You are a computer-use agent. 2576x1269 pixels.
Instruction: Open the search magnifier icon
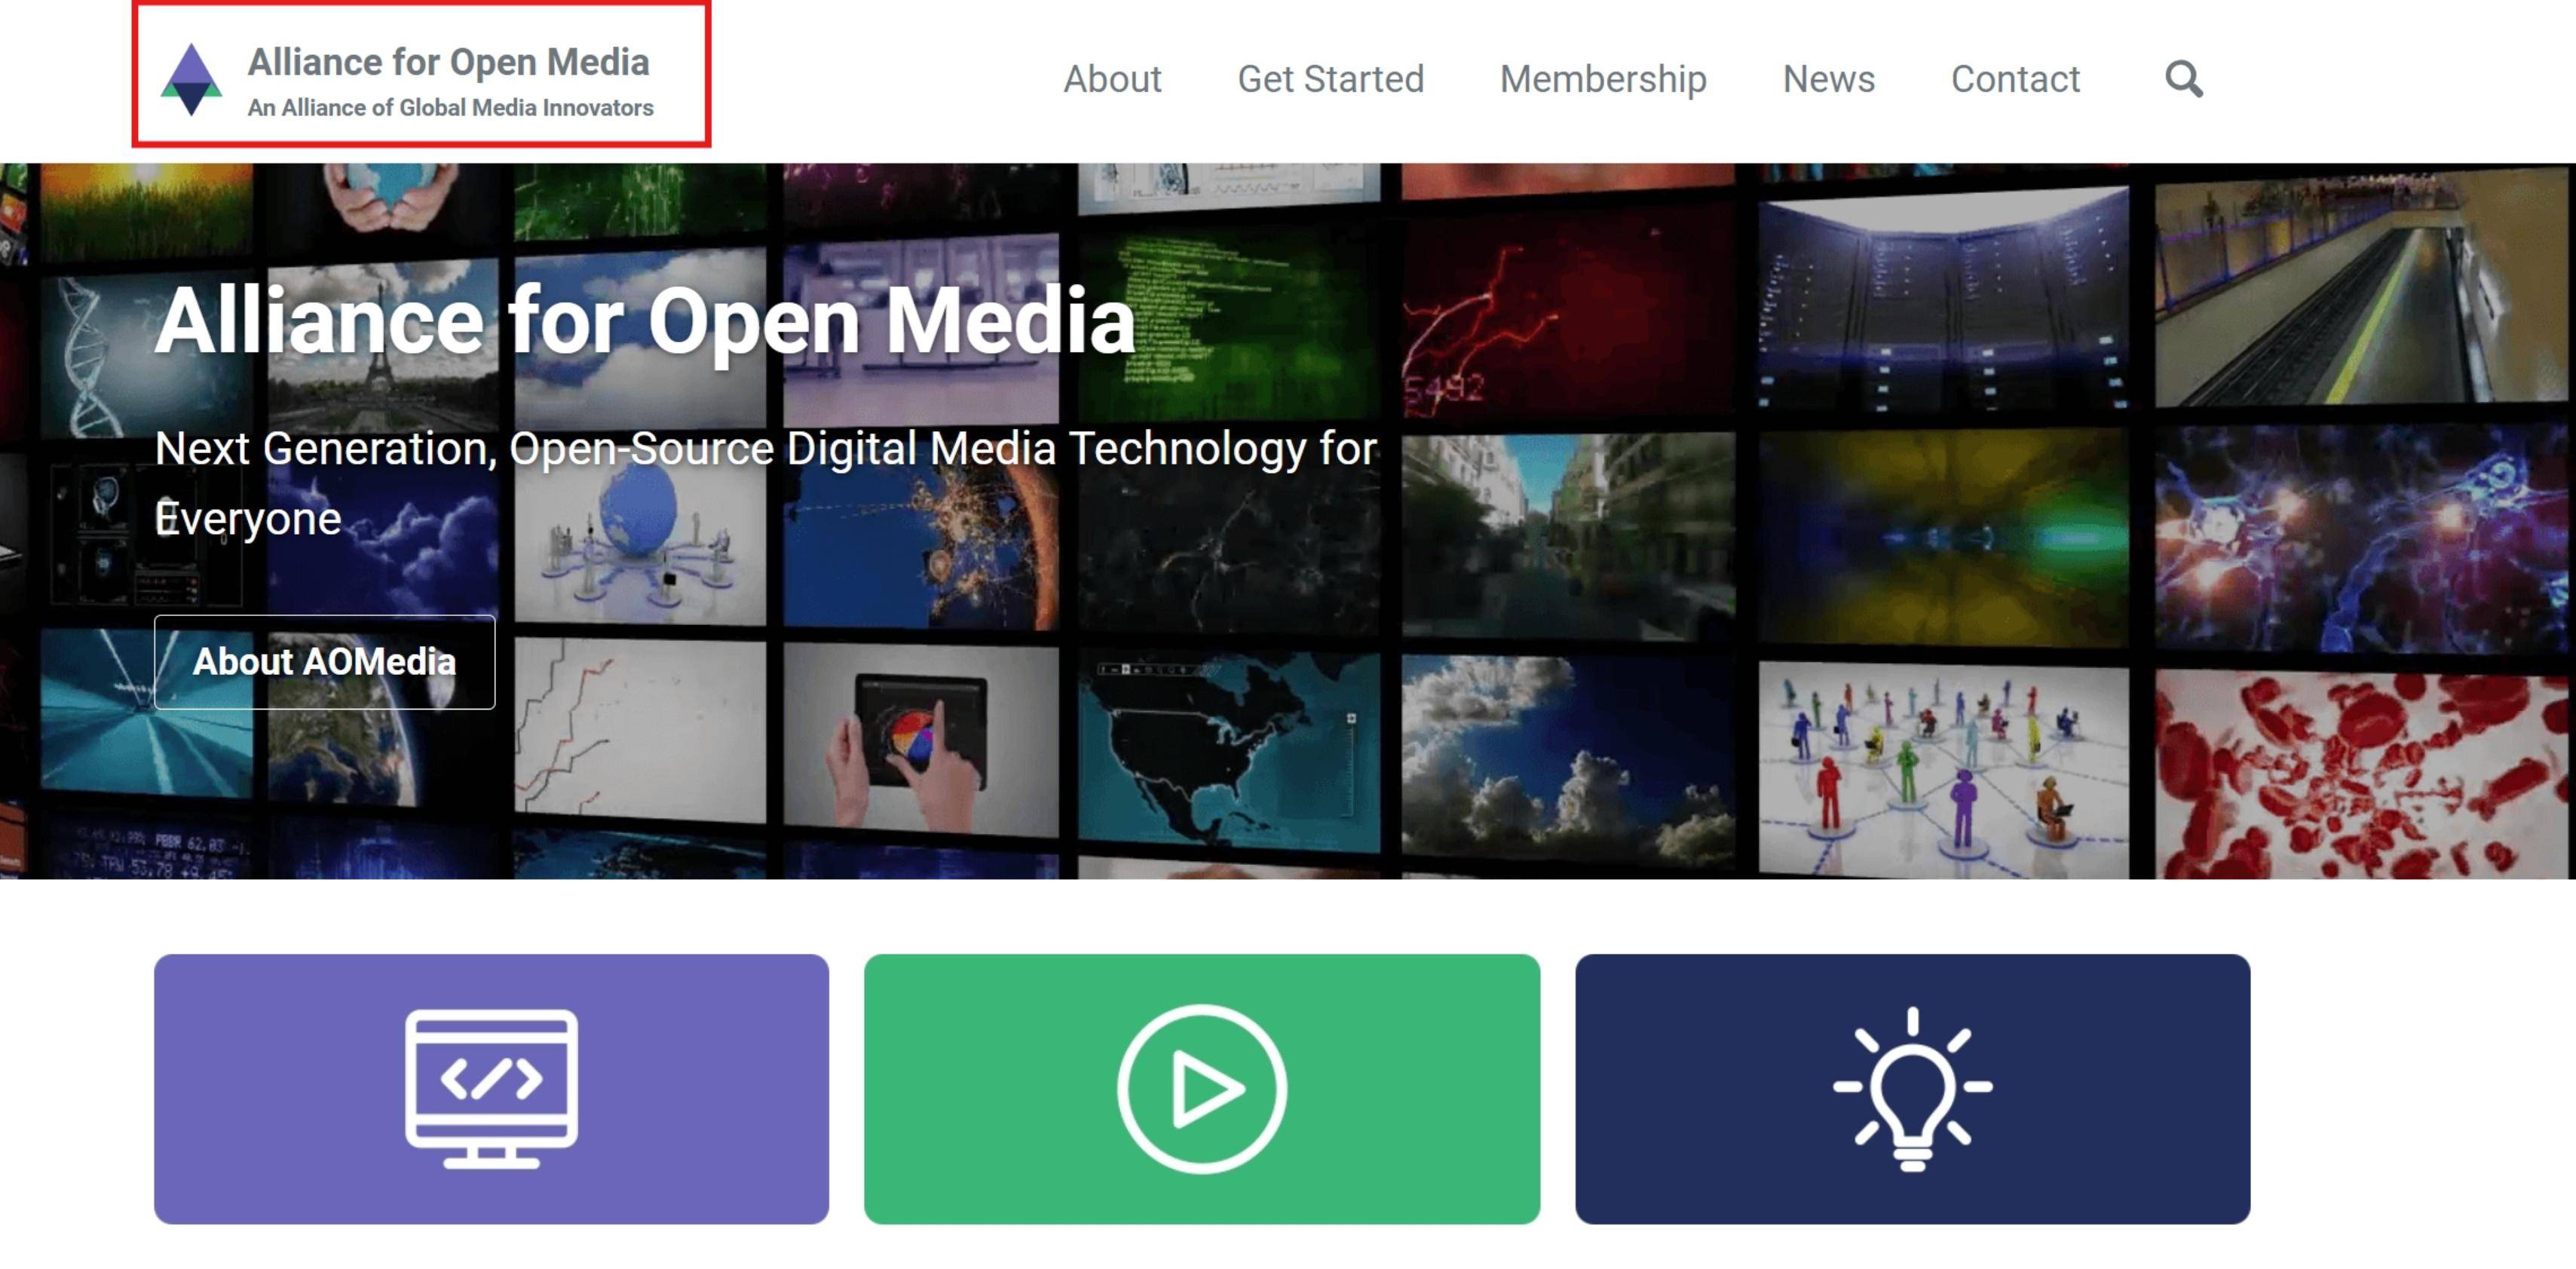2183,78
